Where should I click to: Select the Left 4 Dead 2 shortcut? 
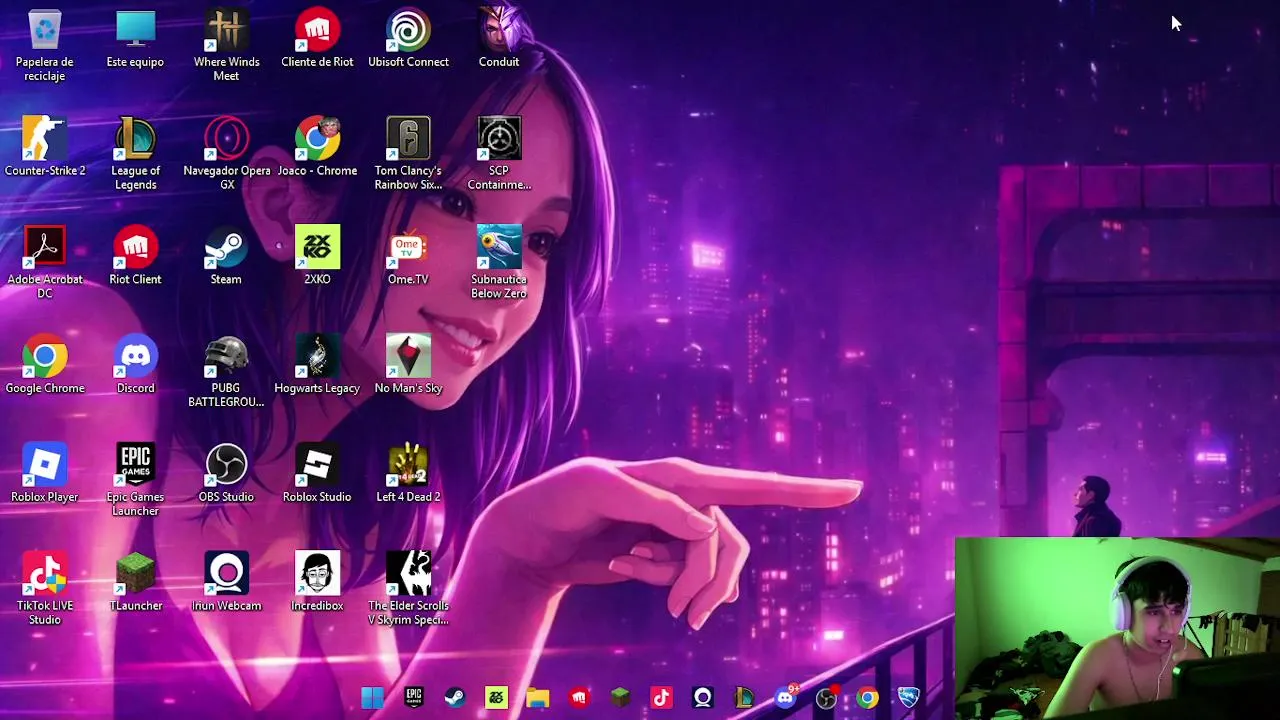(408, 475)
